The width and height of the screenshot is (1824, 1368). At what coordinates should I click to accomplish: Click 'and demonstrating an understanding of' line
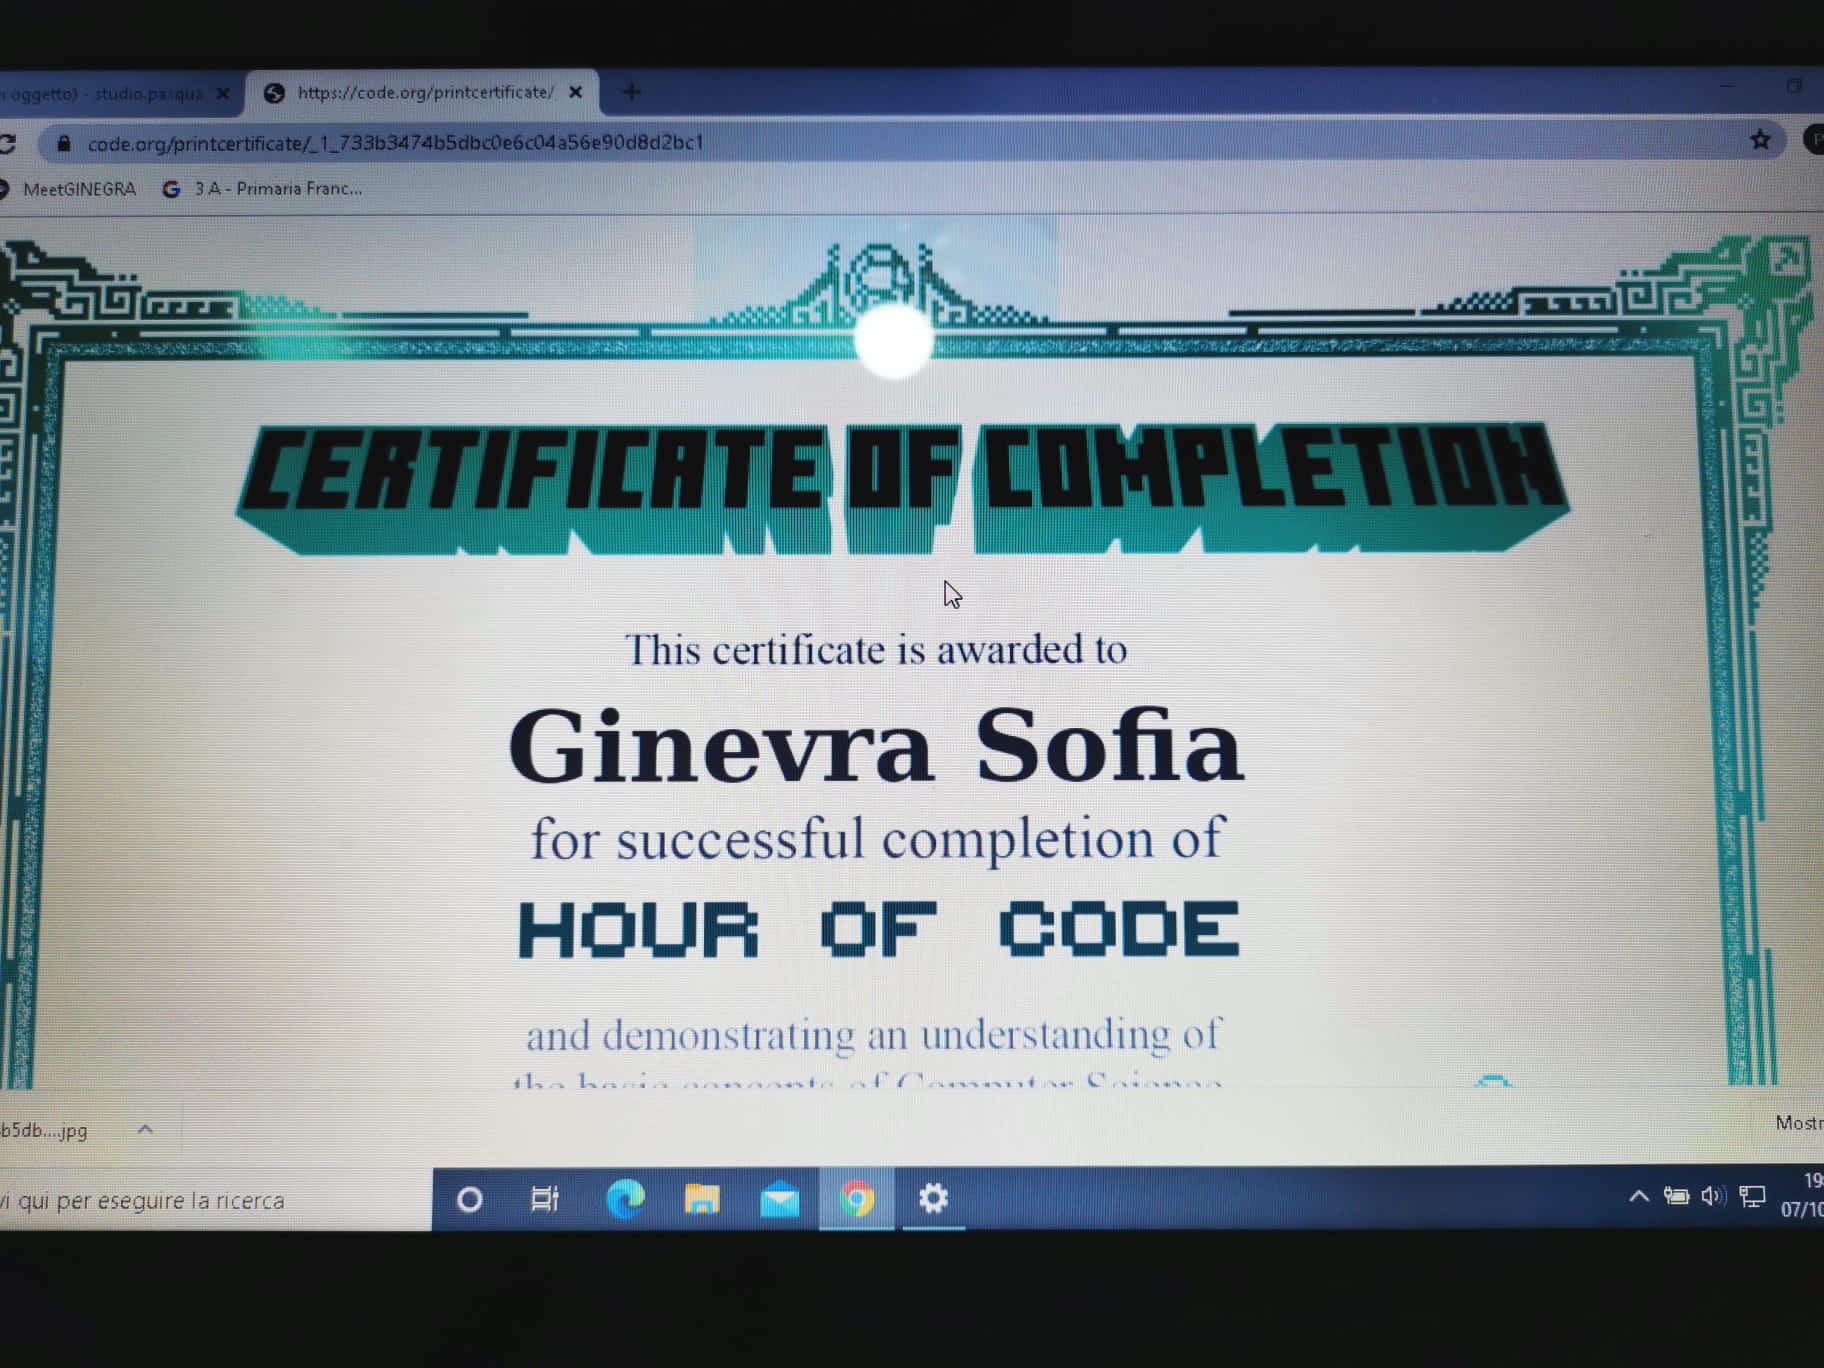(x=873, y=1034)
